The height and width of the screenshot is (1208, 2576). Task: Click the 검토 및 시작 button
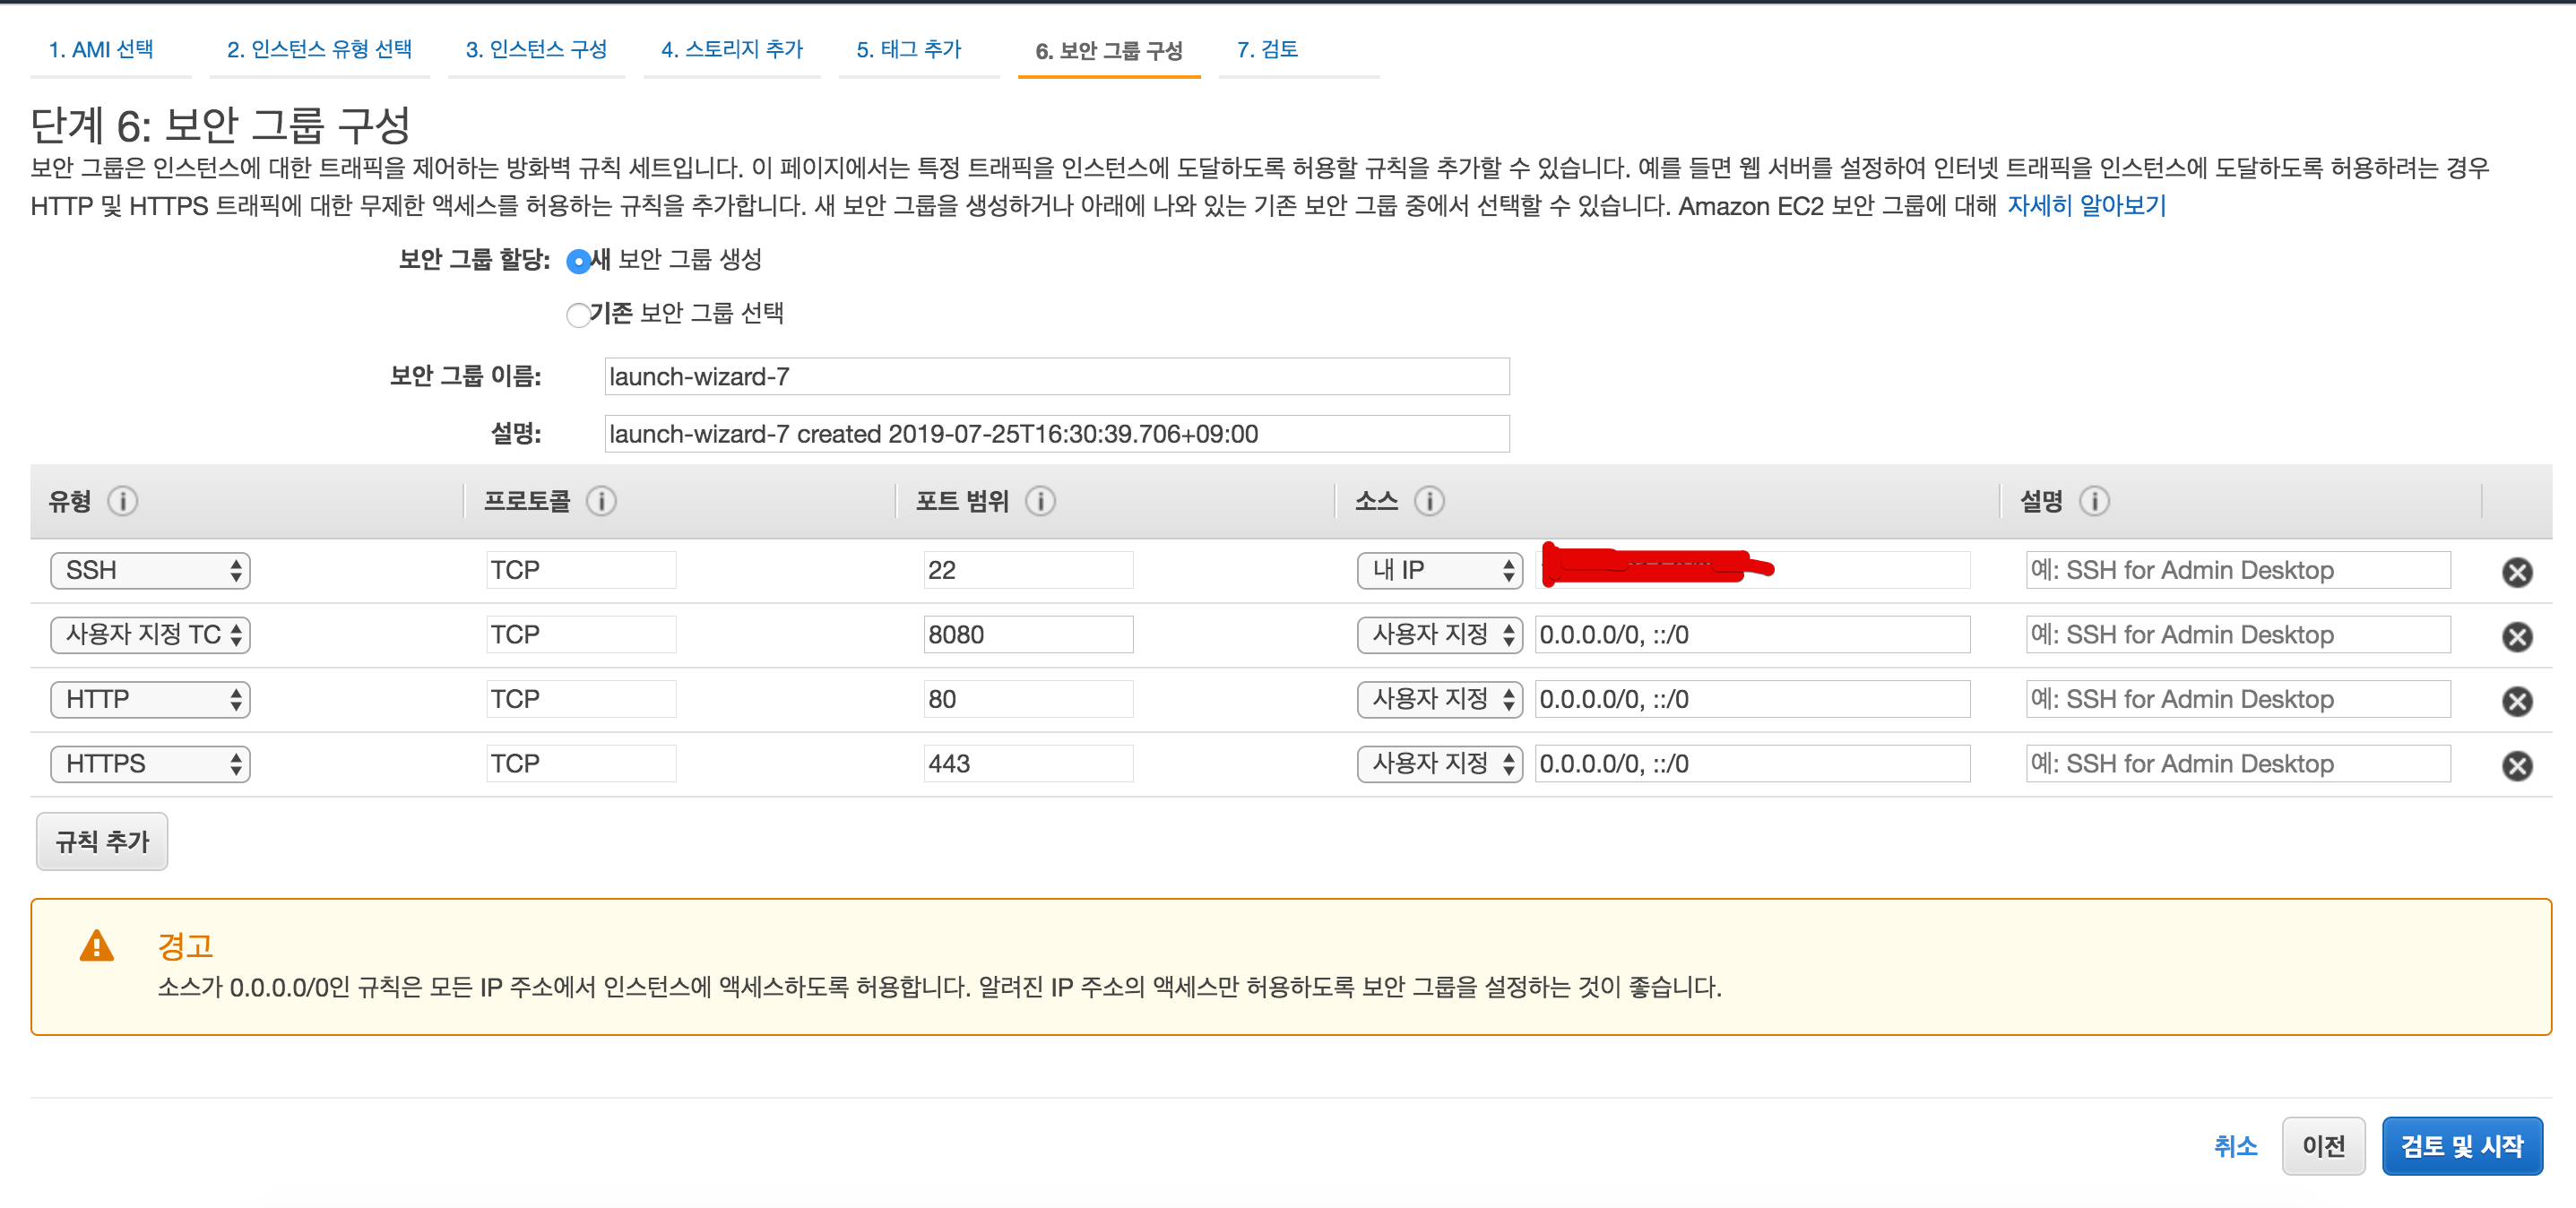2461,1146
